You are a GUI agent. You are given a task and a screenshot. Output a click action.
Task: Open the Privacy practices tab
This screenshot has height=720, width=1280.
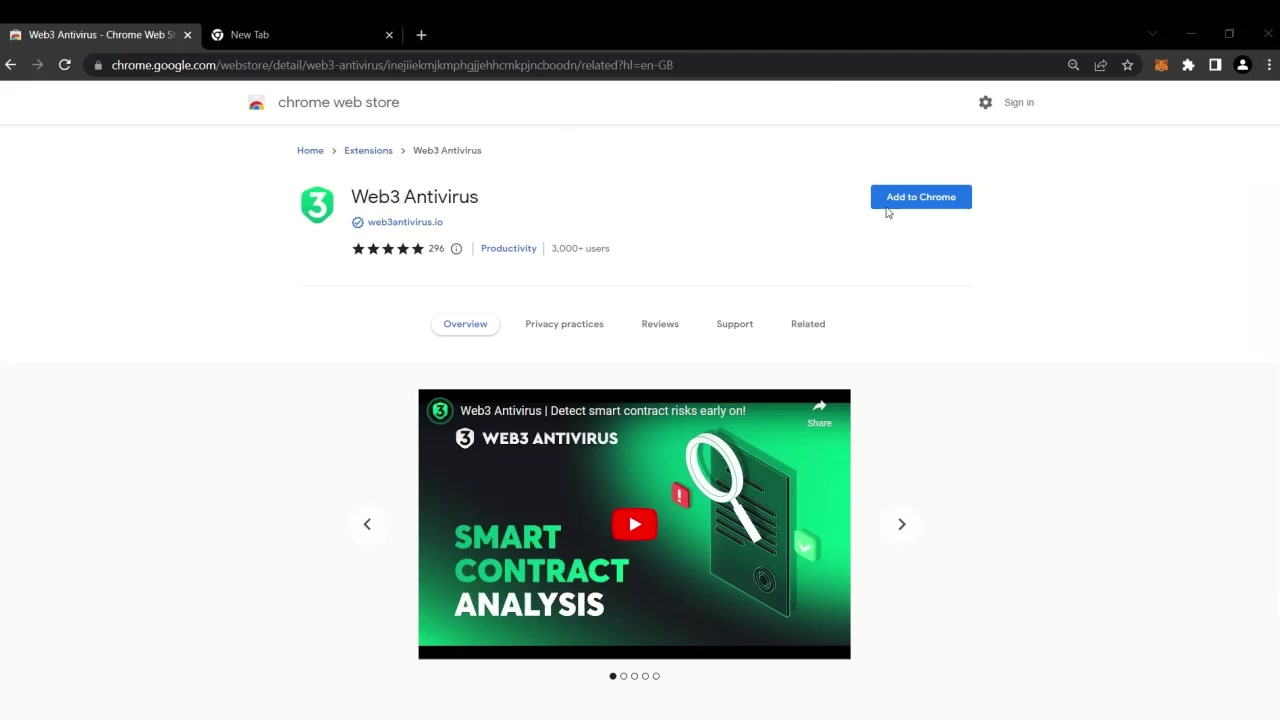[564, 323]
